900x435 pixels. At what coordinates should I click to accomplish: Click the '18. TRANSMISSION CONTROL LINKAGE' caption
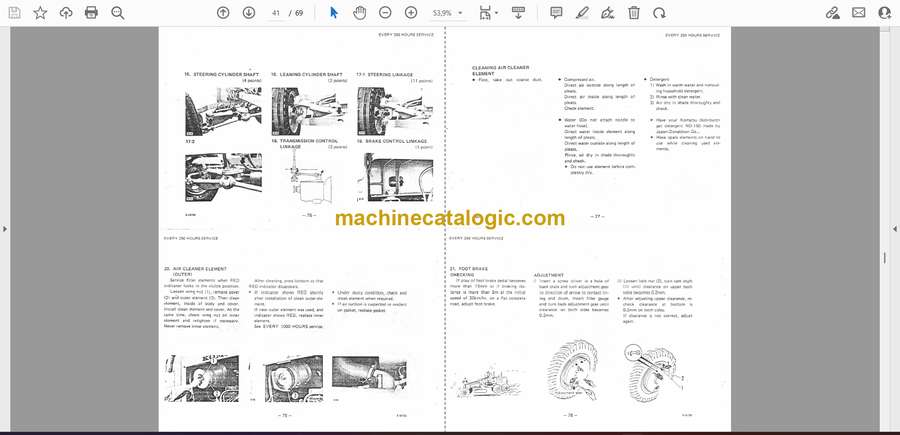[304, 143]
